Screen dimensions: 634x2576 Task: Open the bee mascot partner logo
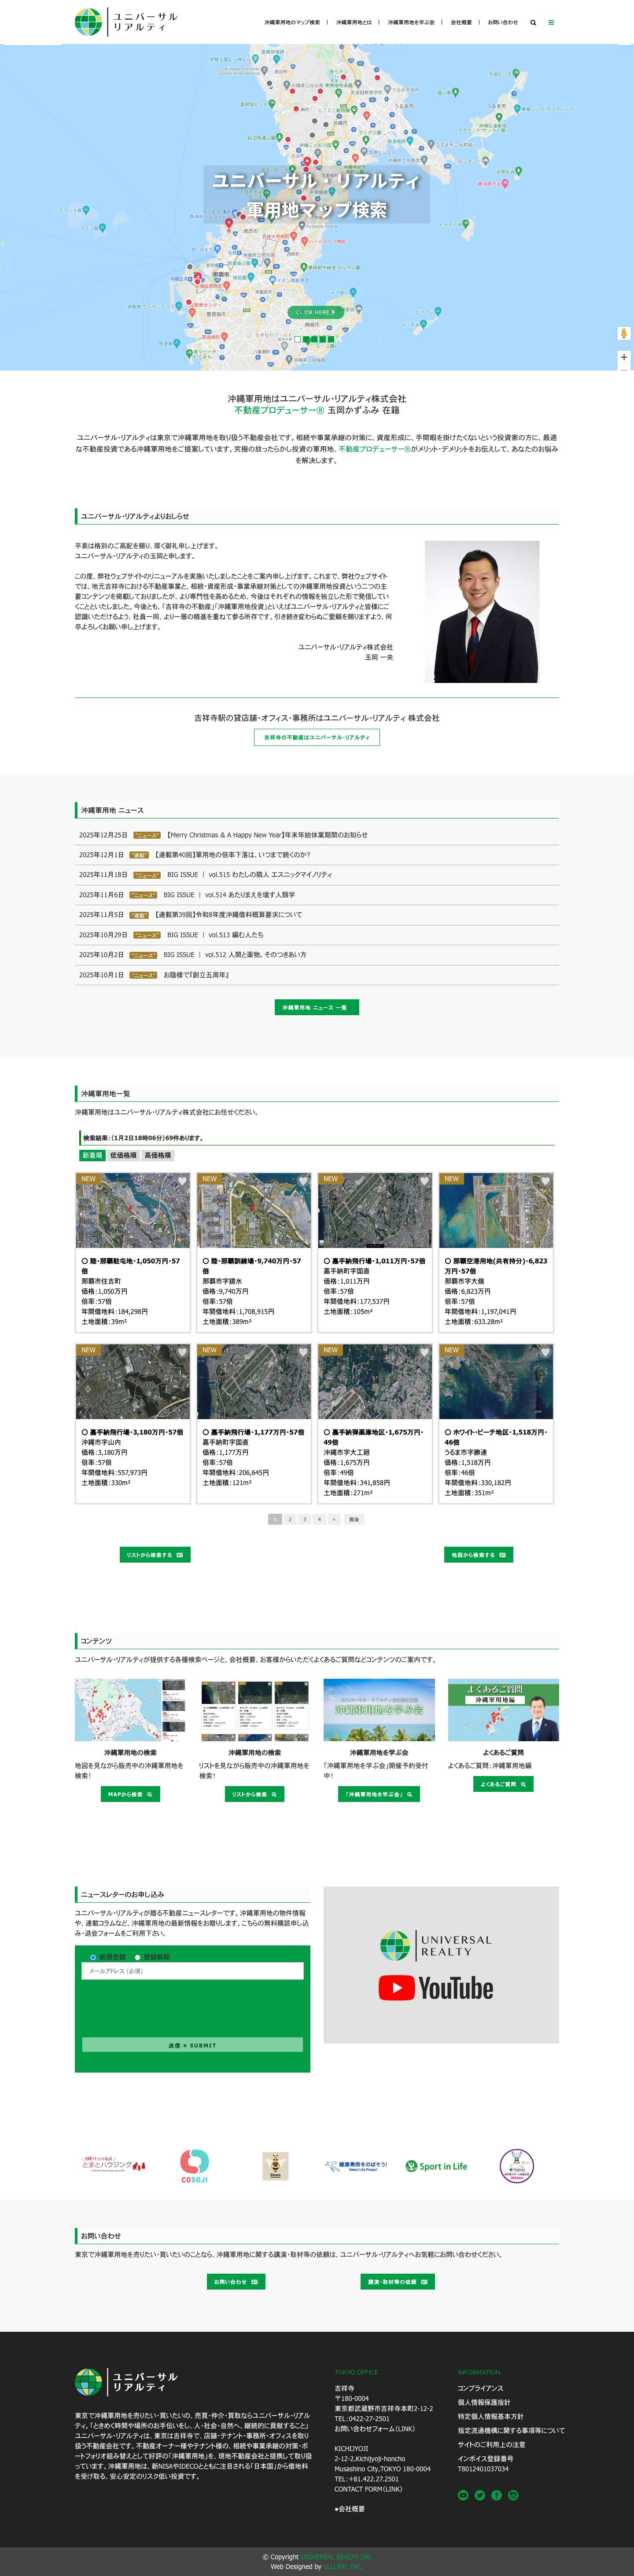(275, 2166)
